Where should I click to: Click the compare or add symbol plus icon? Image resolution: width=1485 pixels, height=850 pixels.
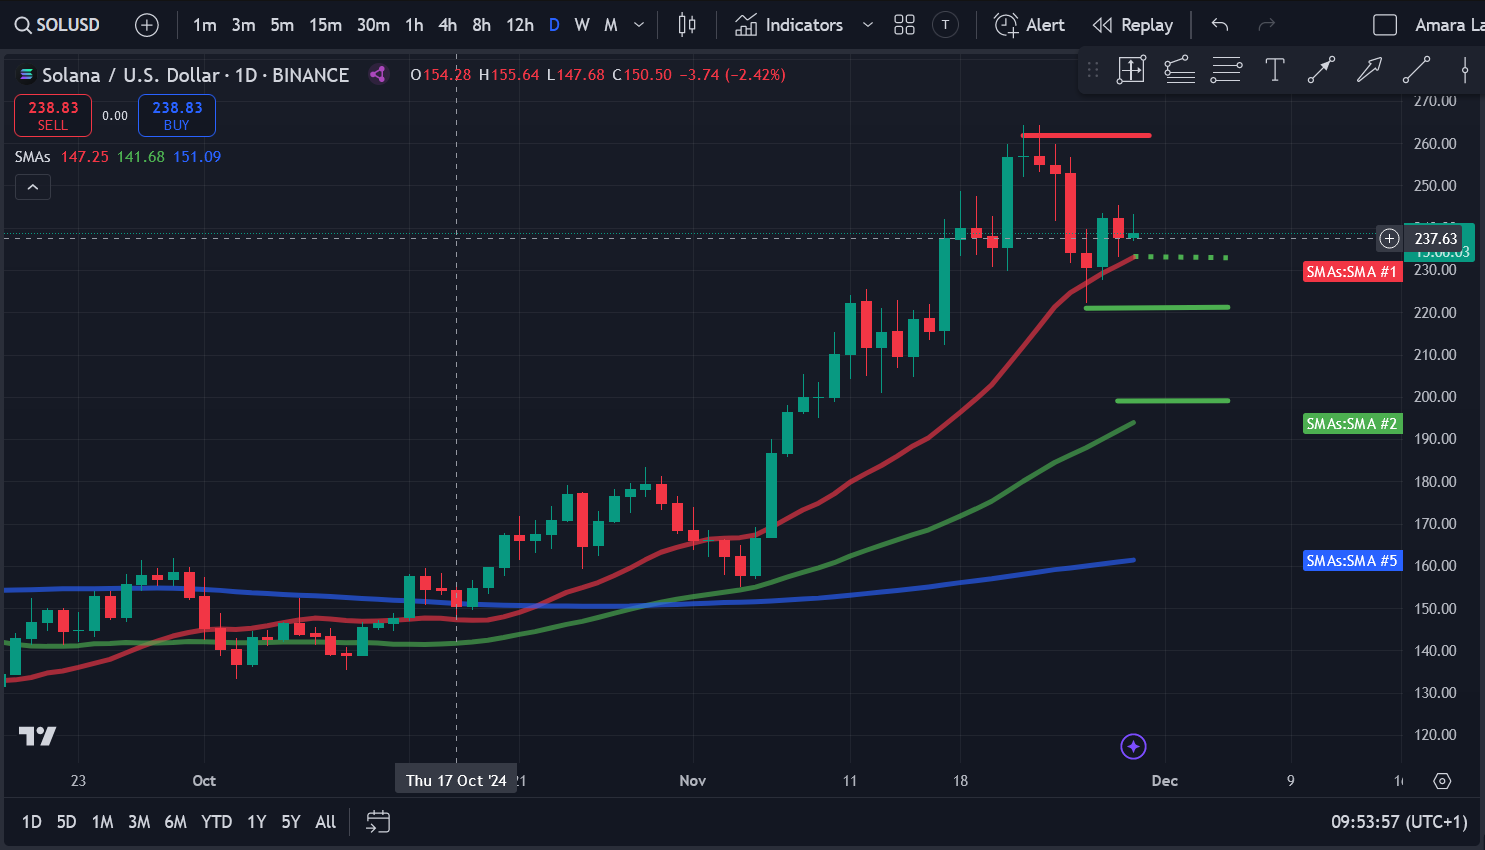click(147, 25)
